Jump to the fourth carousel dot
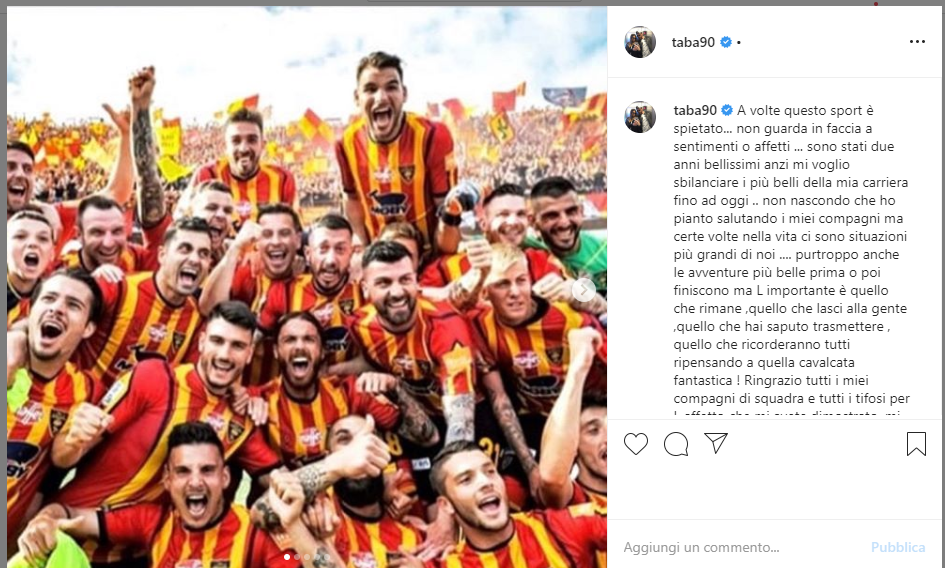 tap(317, 557)
